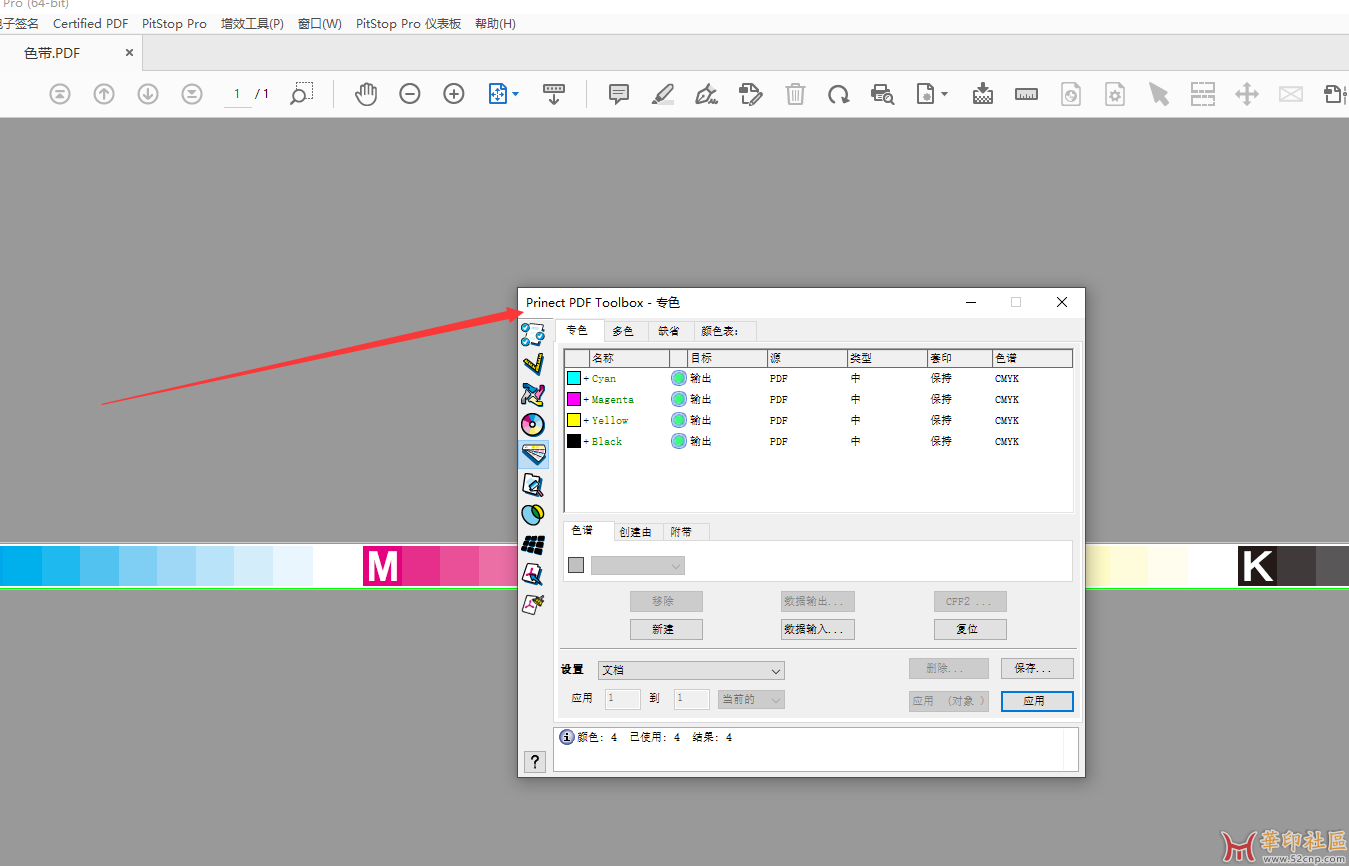1349x866 pixels.
Task: Click the Cyan color swatch
Action: point(574,378)
